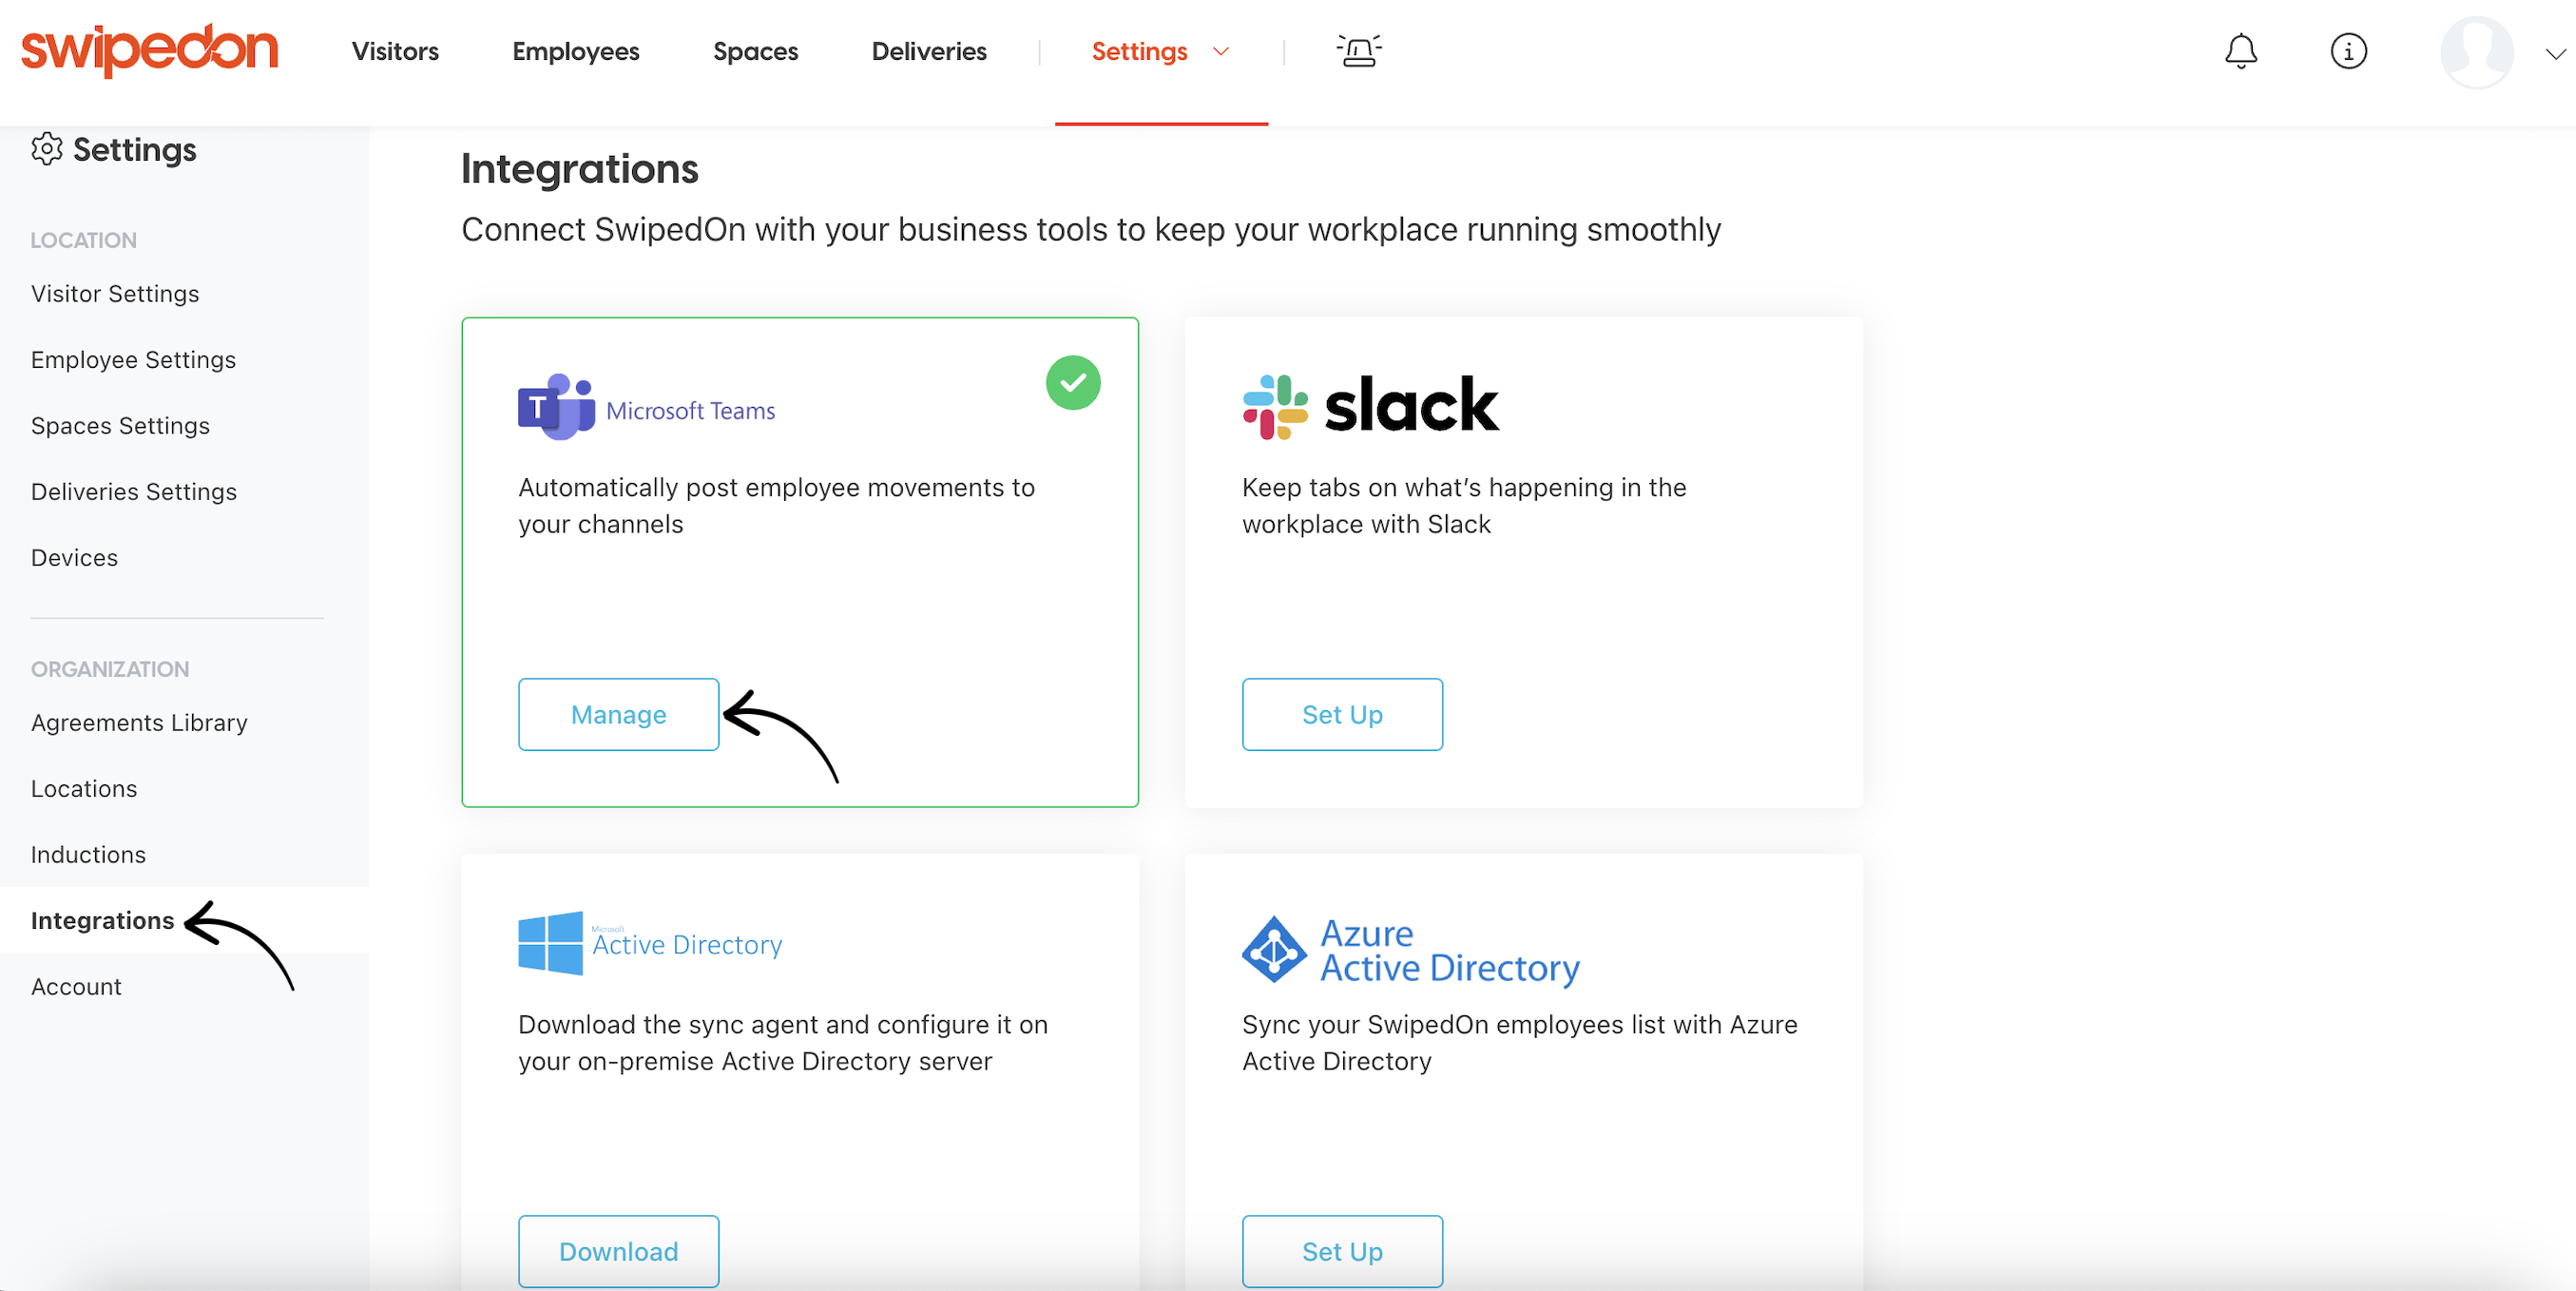Expand the profile menu chevron
2576x1291 pixels.
(2555, 54)
